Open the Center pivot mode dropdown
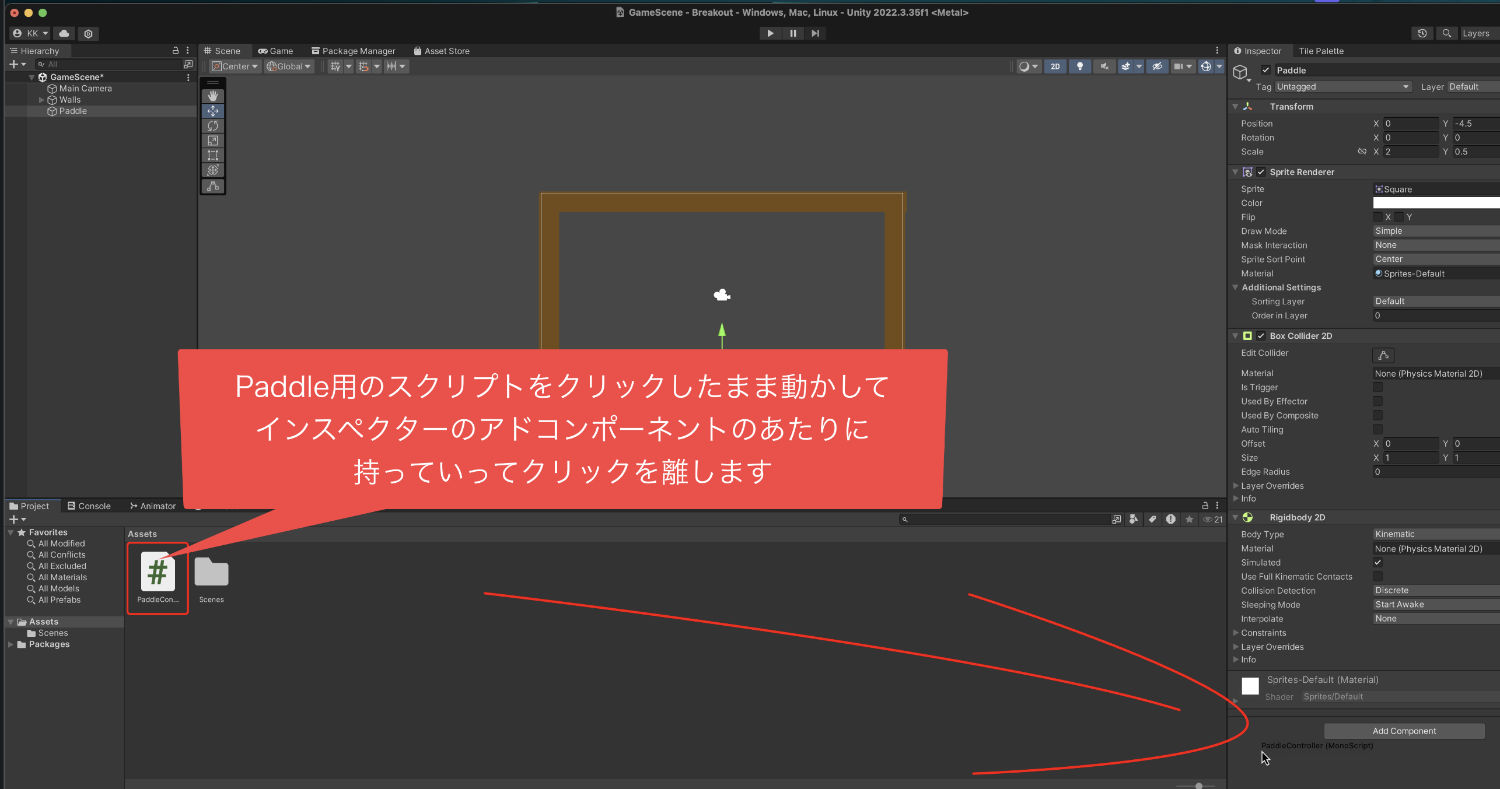 click(235, 66)
